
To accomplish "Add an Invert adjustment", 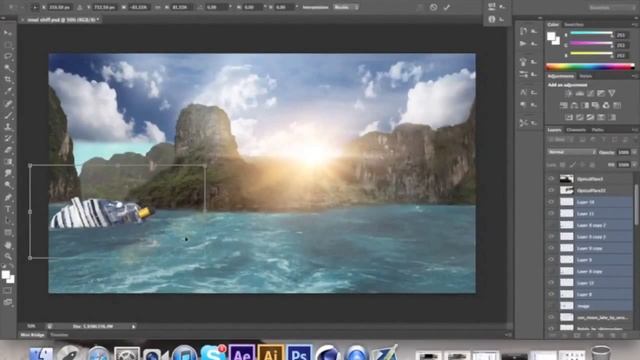I will (x=569, y=117).
